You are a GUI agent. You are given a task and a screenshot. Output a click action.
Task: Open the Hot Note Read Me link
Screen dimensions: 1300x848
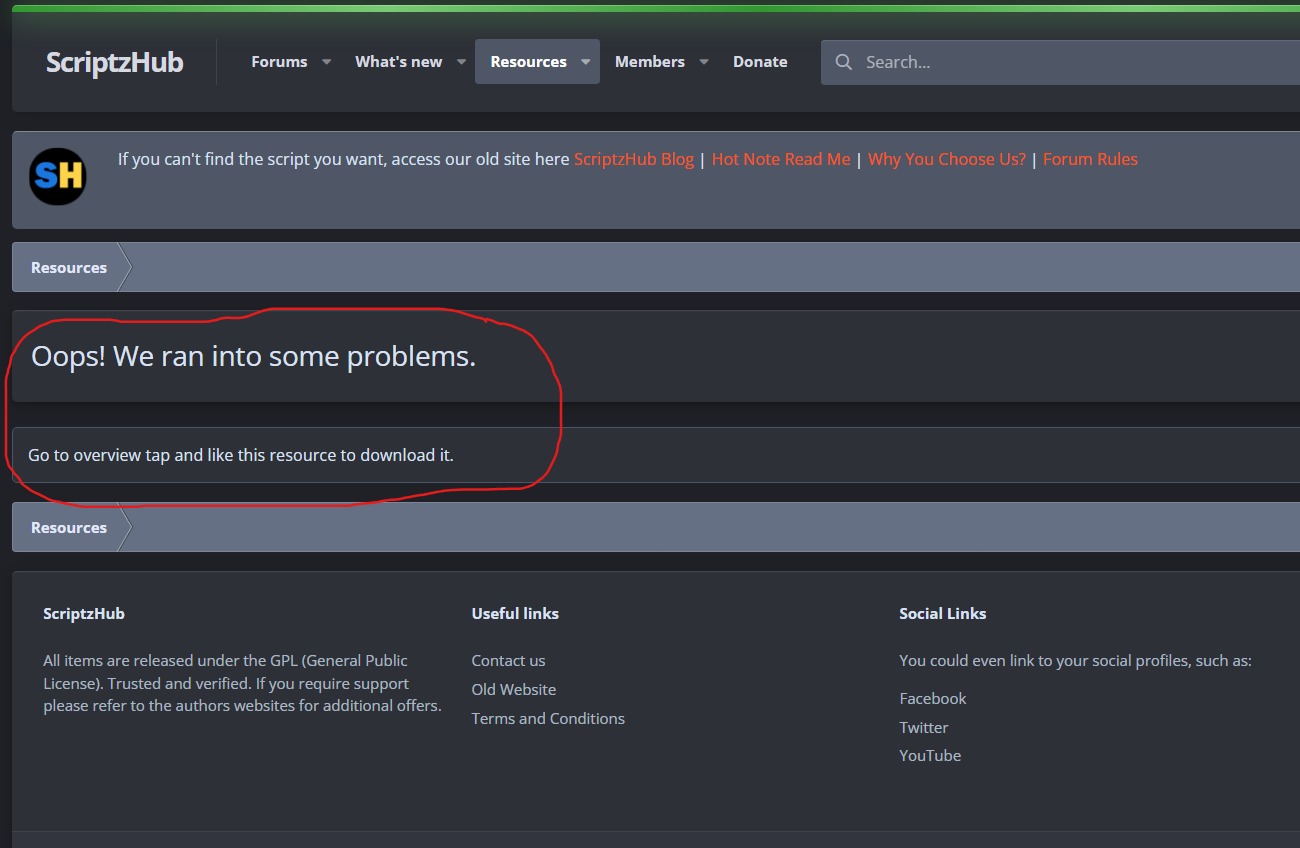pyautogui.click(x=781, y=159)
